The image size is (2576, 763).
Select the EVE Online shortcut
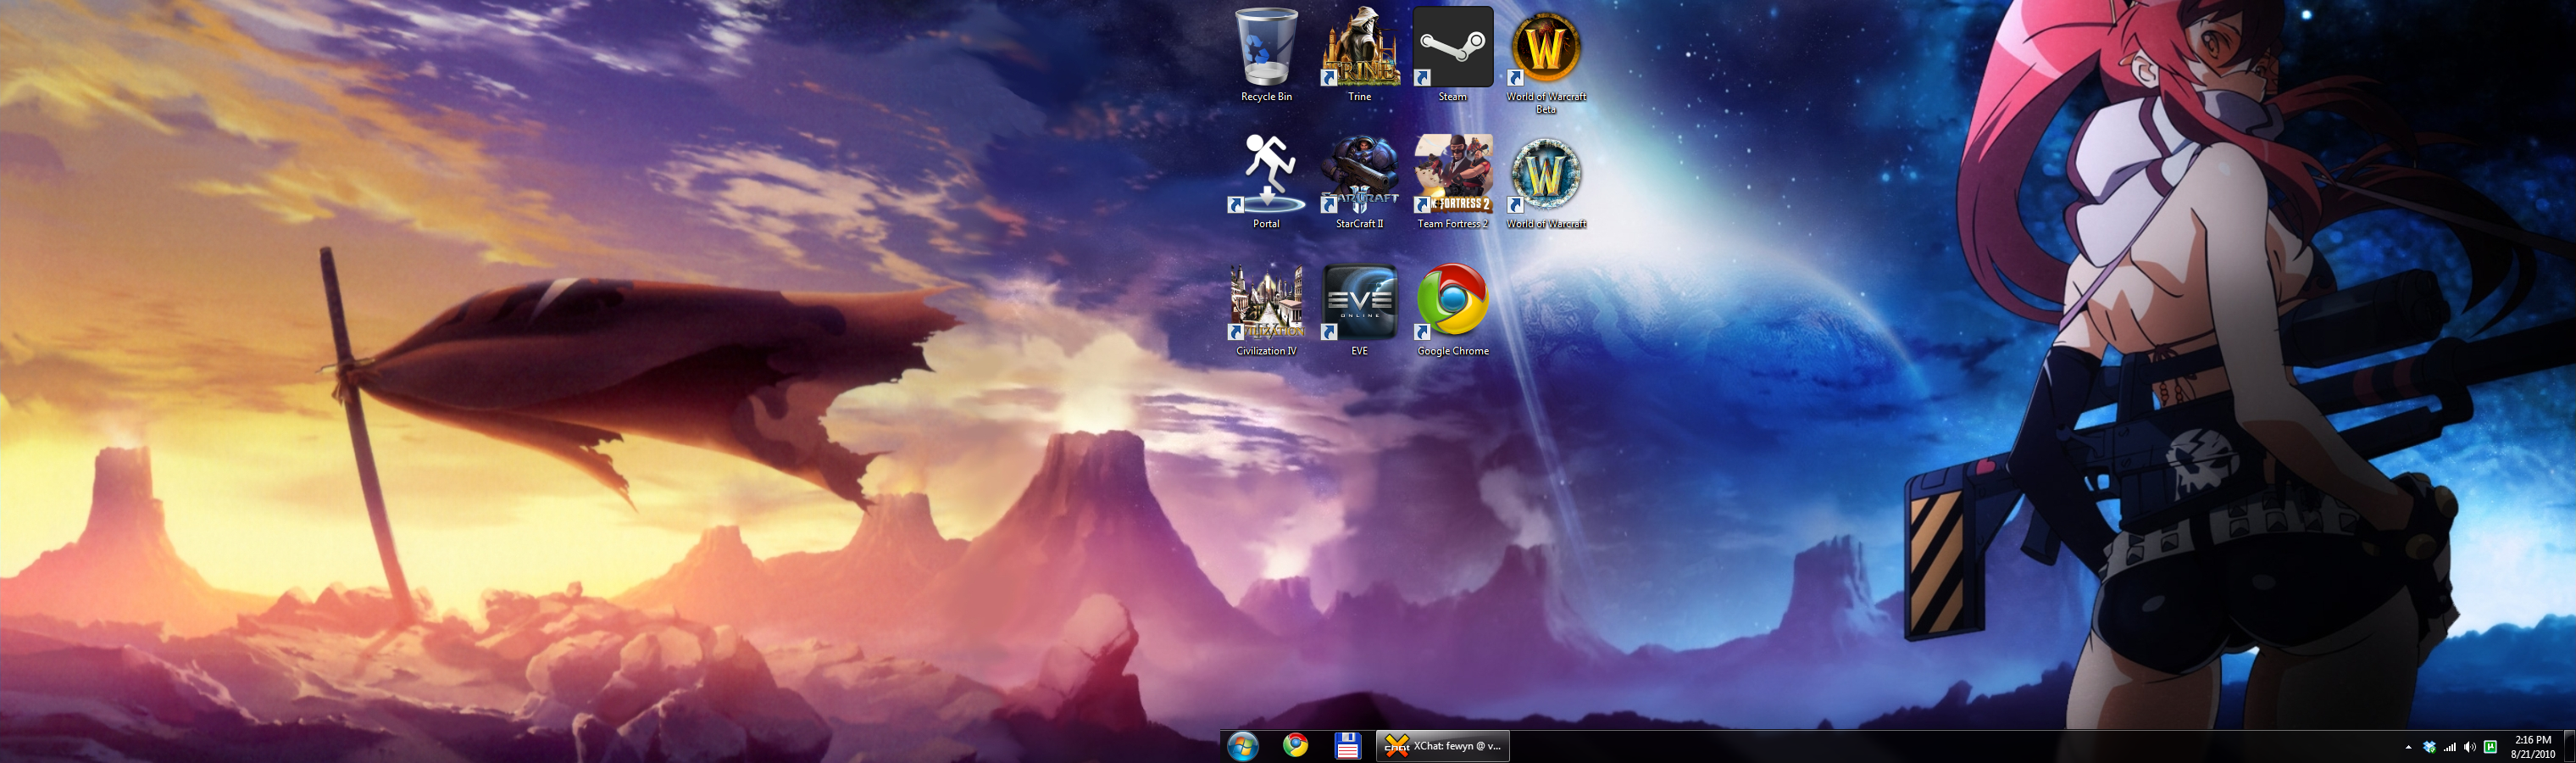[x=1359, y=303]
